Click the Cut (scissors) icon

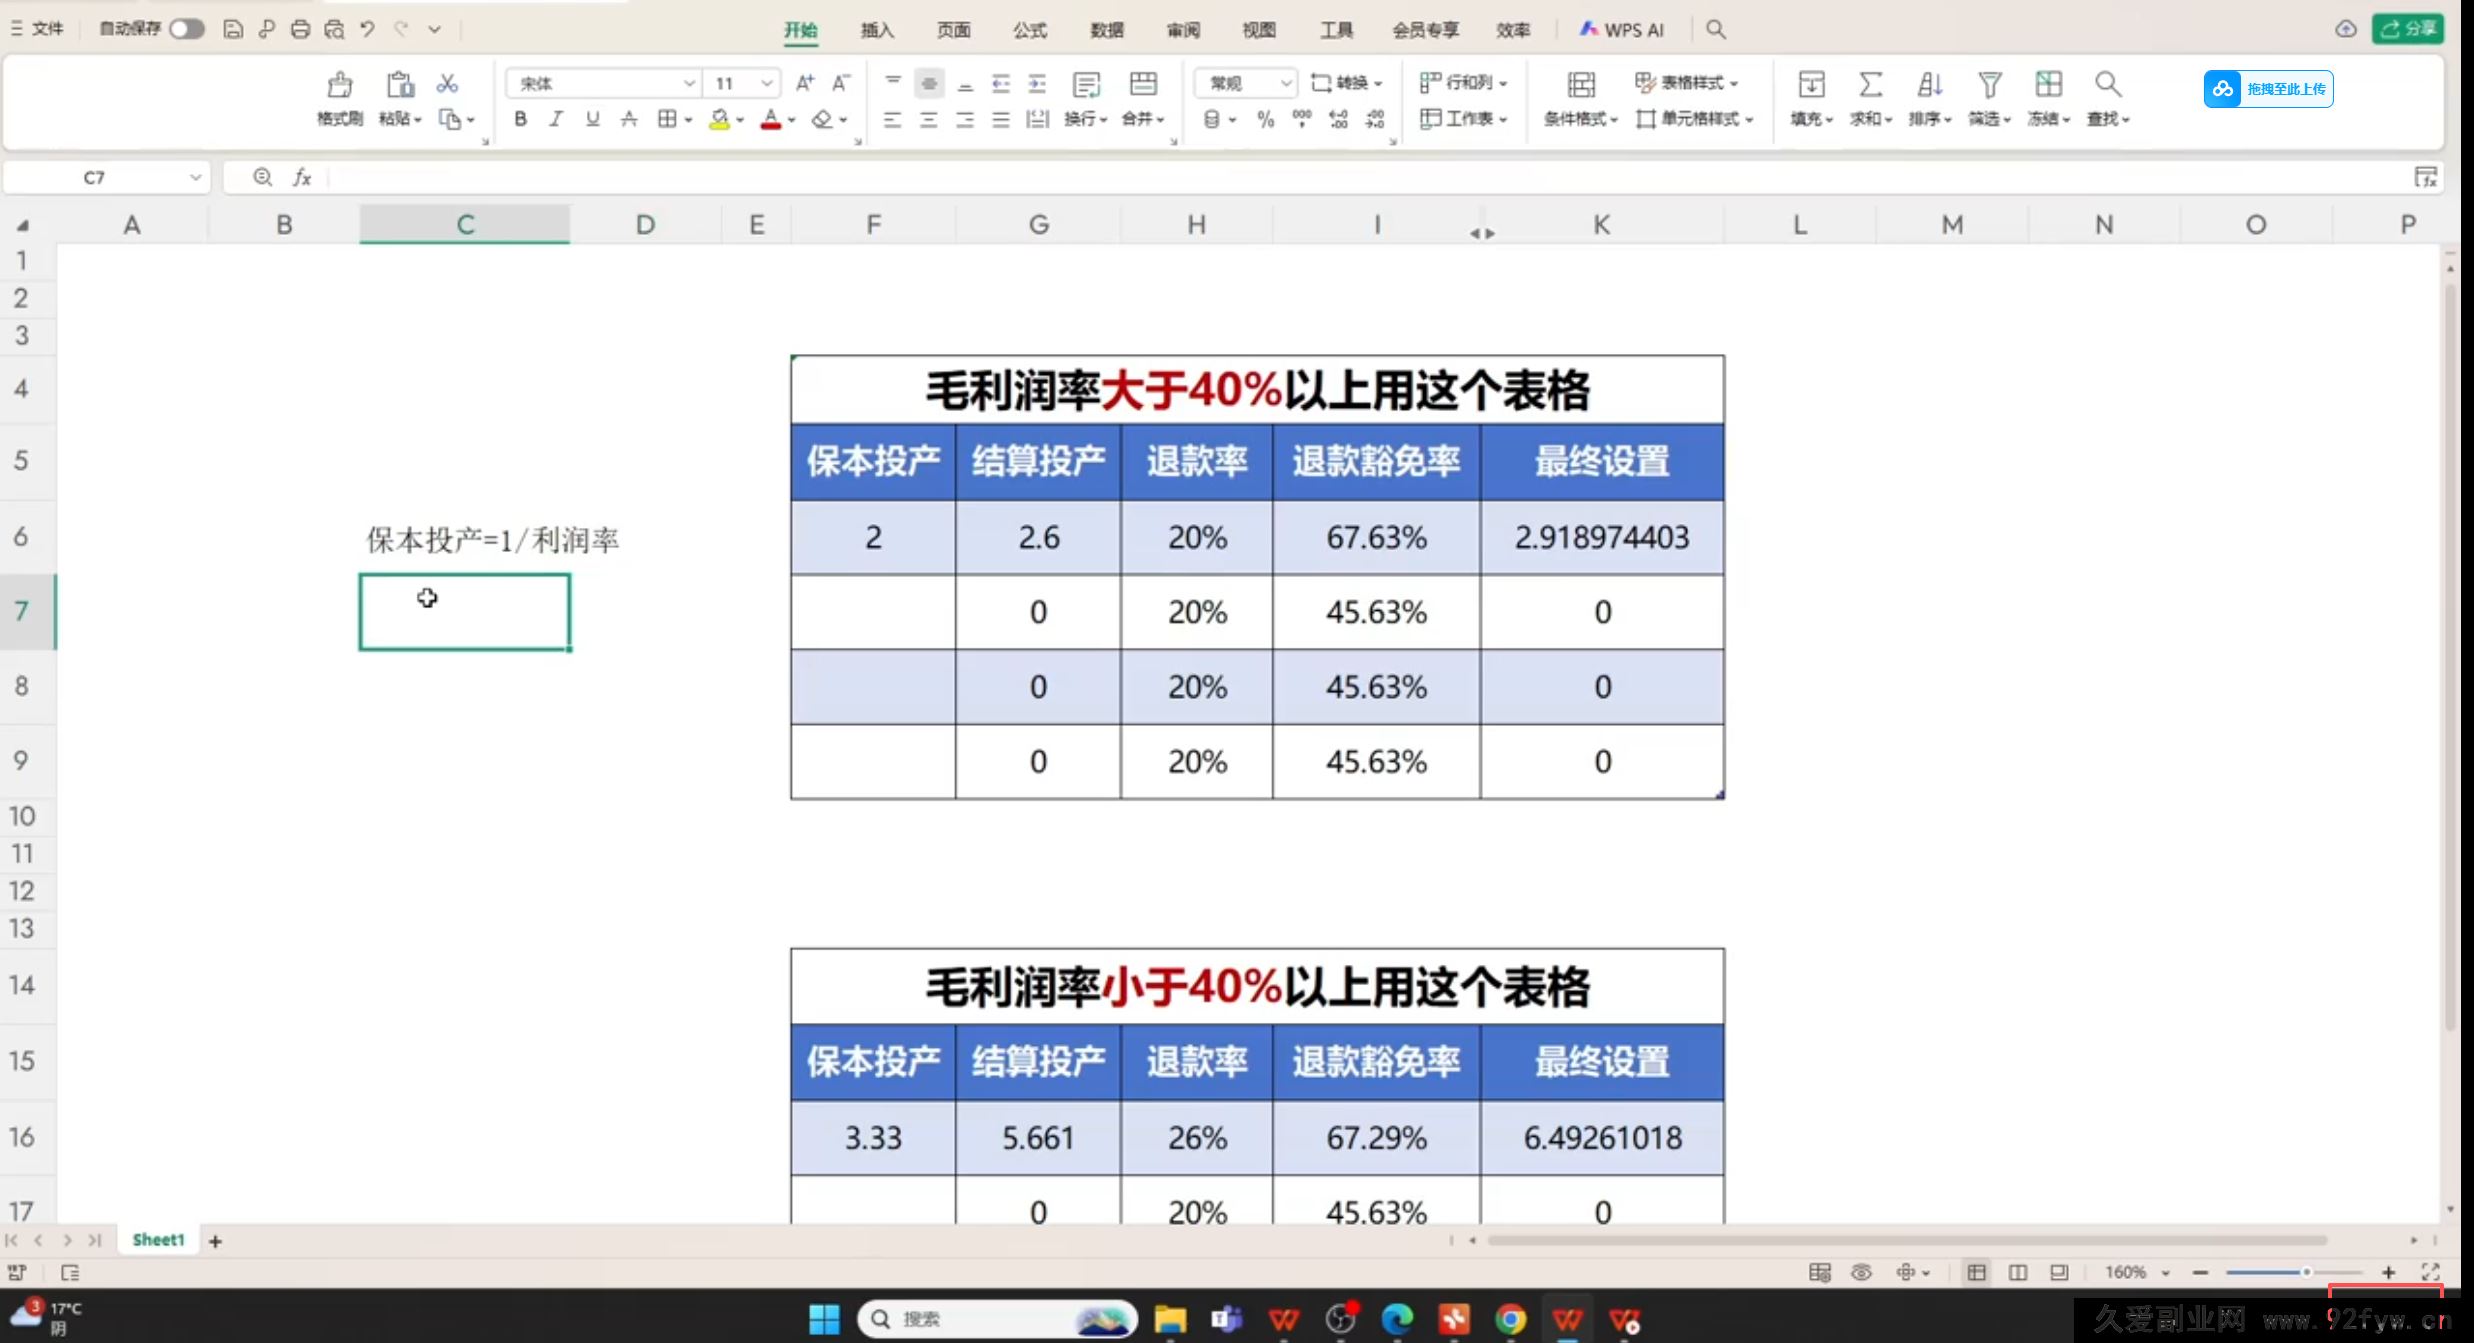(x=447, y=83)
